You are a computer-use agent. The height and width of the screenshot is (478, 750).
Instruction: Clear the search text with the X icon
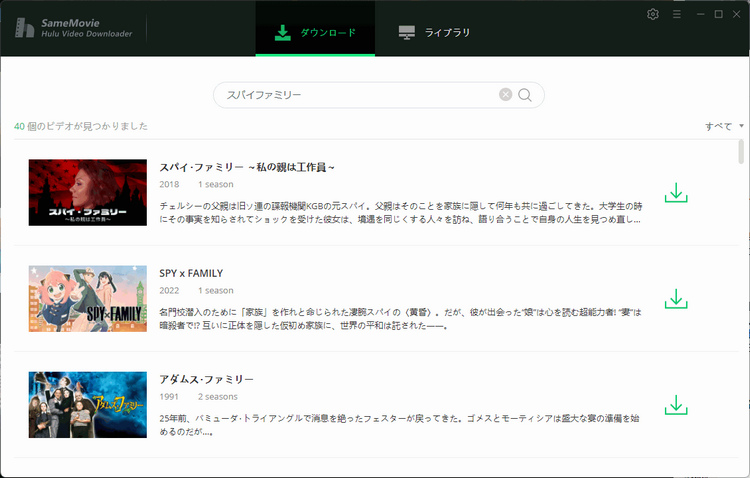point(506,95)
